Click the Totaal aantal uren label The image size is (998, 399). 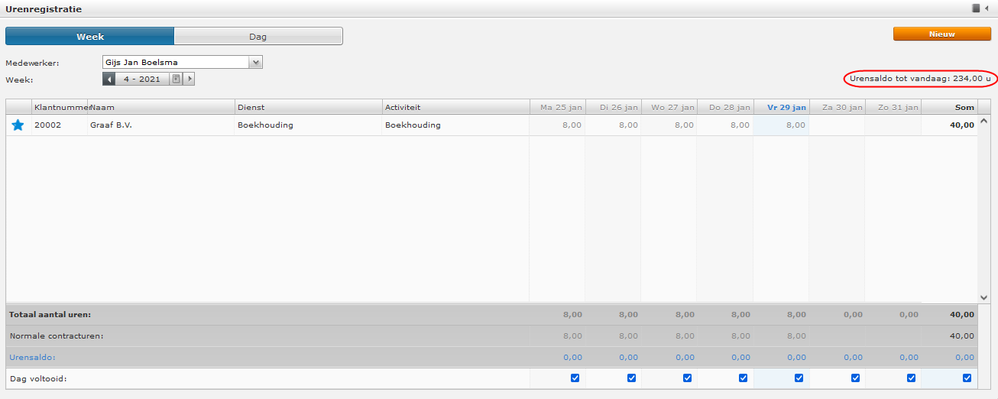[x=50, y=314]
